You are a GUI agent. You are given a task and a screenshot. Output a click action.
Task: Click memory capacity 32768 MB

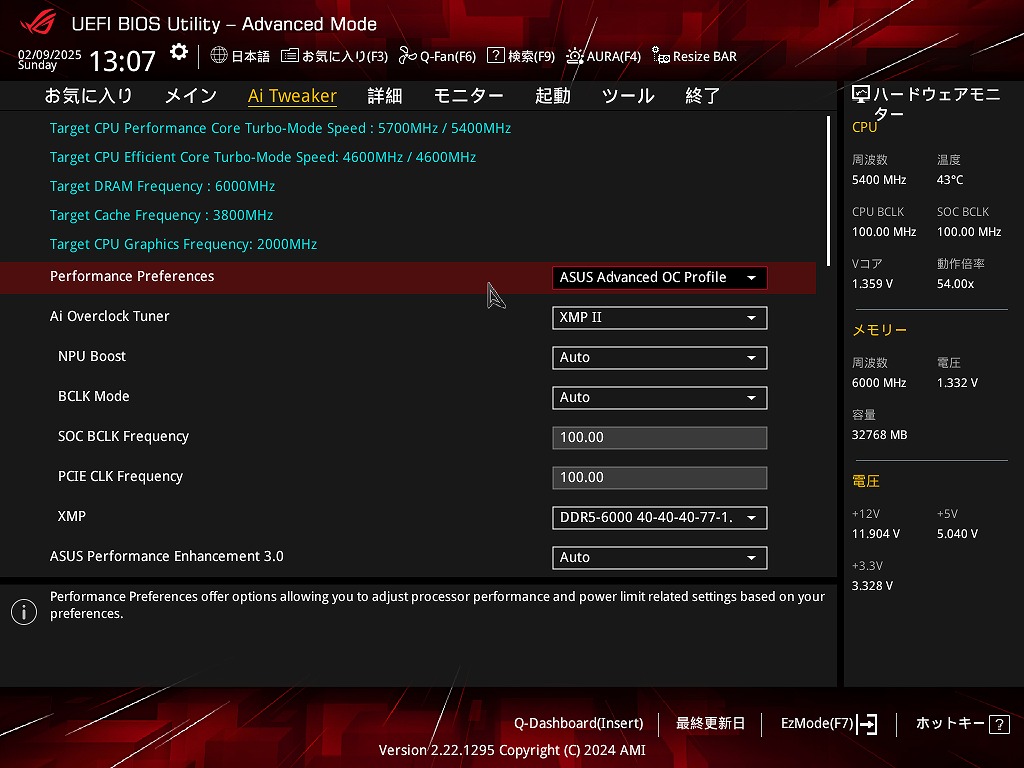coord(880,435)
